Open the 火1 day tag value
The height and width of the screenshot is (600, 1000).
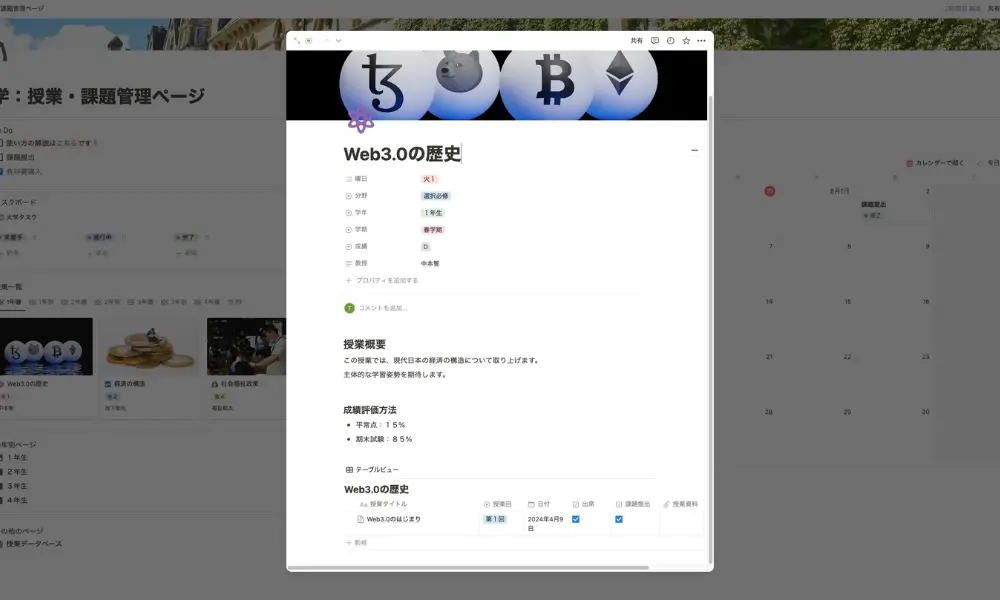(429, 179)
